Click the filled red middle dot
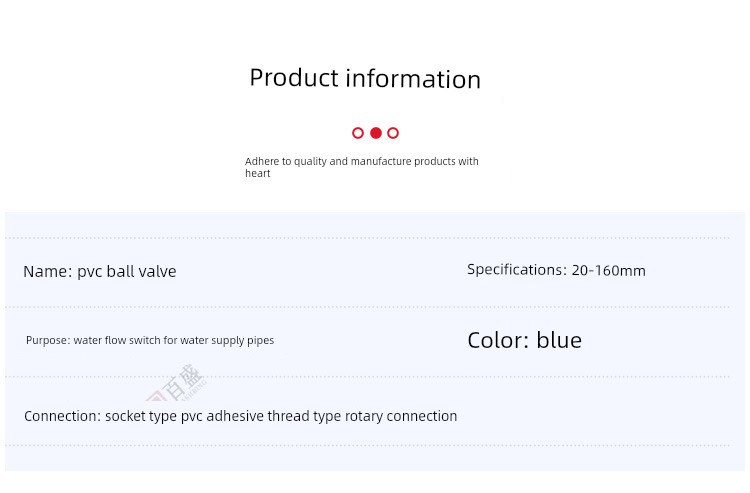The image size is (750, 493). coord(376,133)
